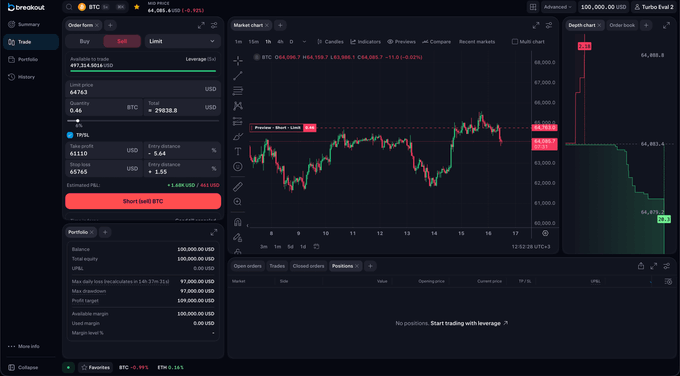Open Positions table column settings icon
The width and height of the screenshot is (680, 376).
(668, 281)
